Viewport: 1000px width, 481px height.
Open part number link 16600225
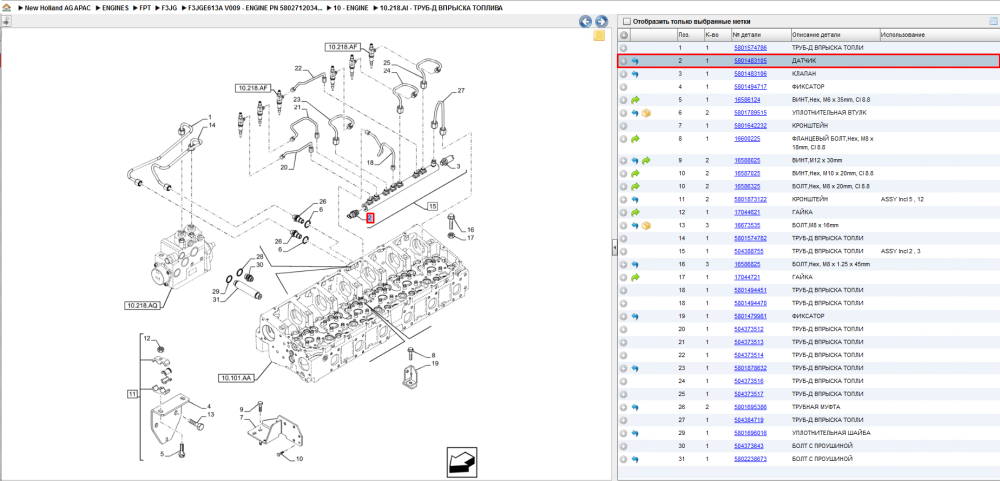click(747, 138)
